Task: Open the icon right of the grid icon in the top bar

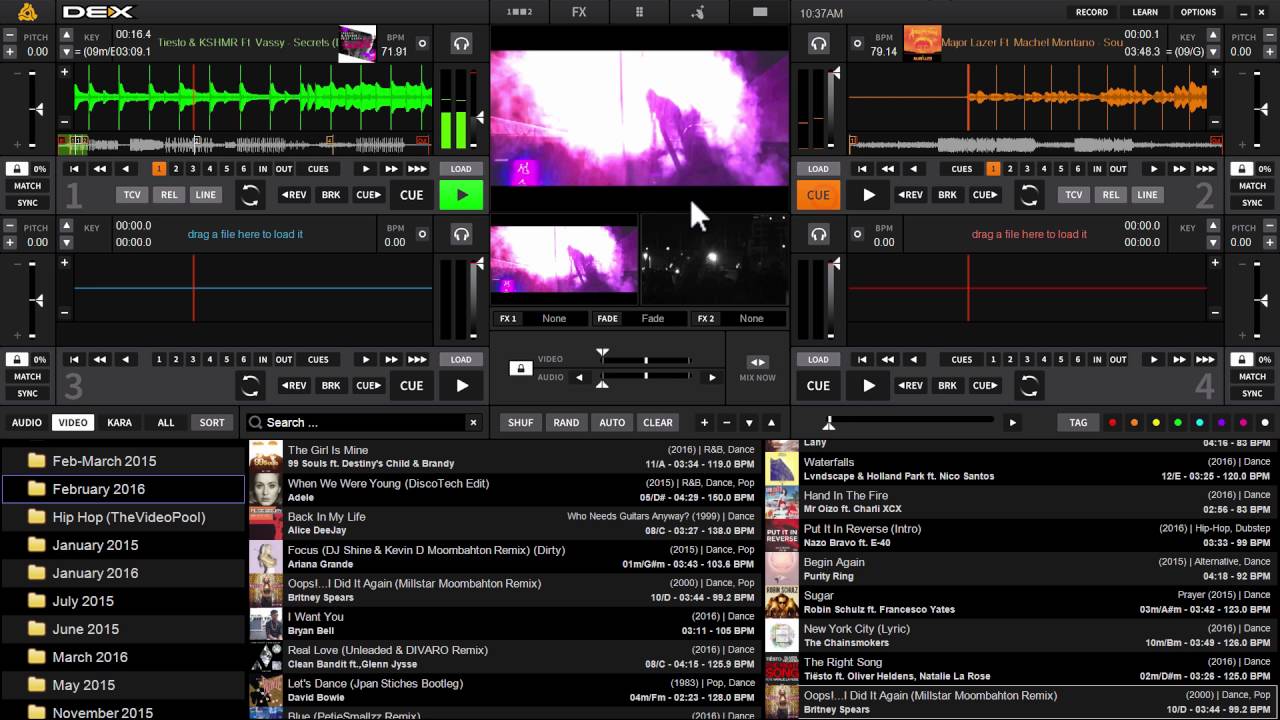Action: [700, 12]
